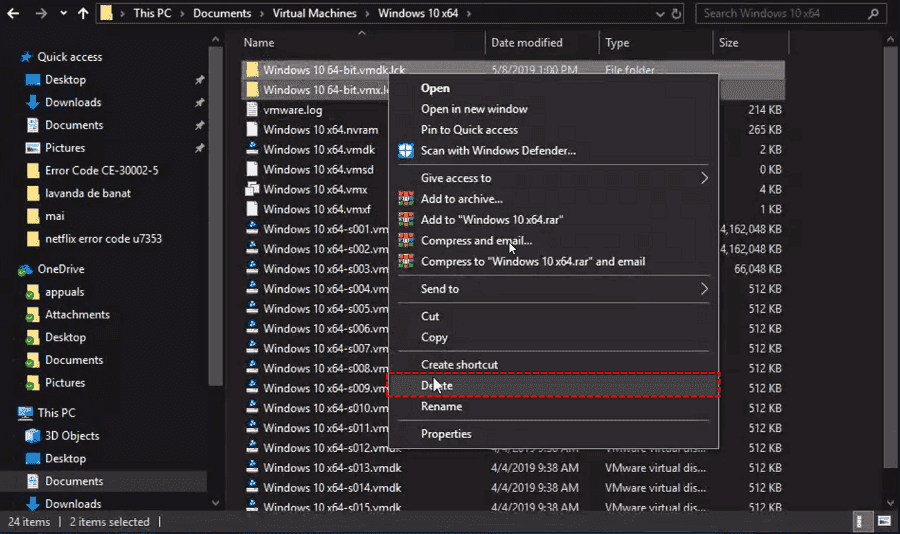This screenshot has height=534, width=900.
Task: Expand address bar history dropdown
Action: coord(660,14)
